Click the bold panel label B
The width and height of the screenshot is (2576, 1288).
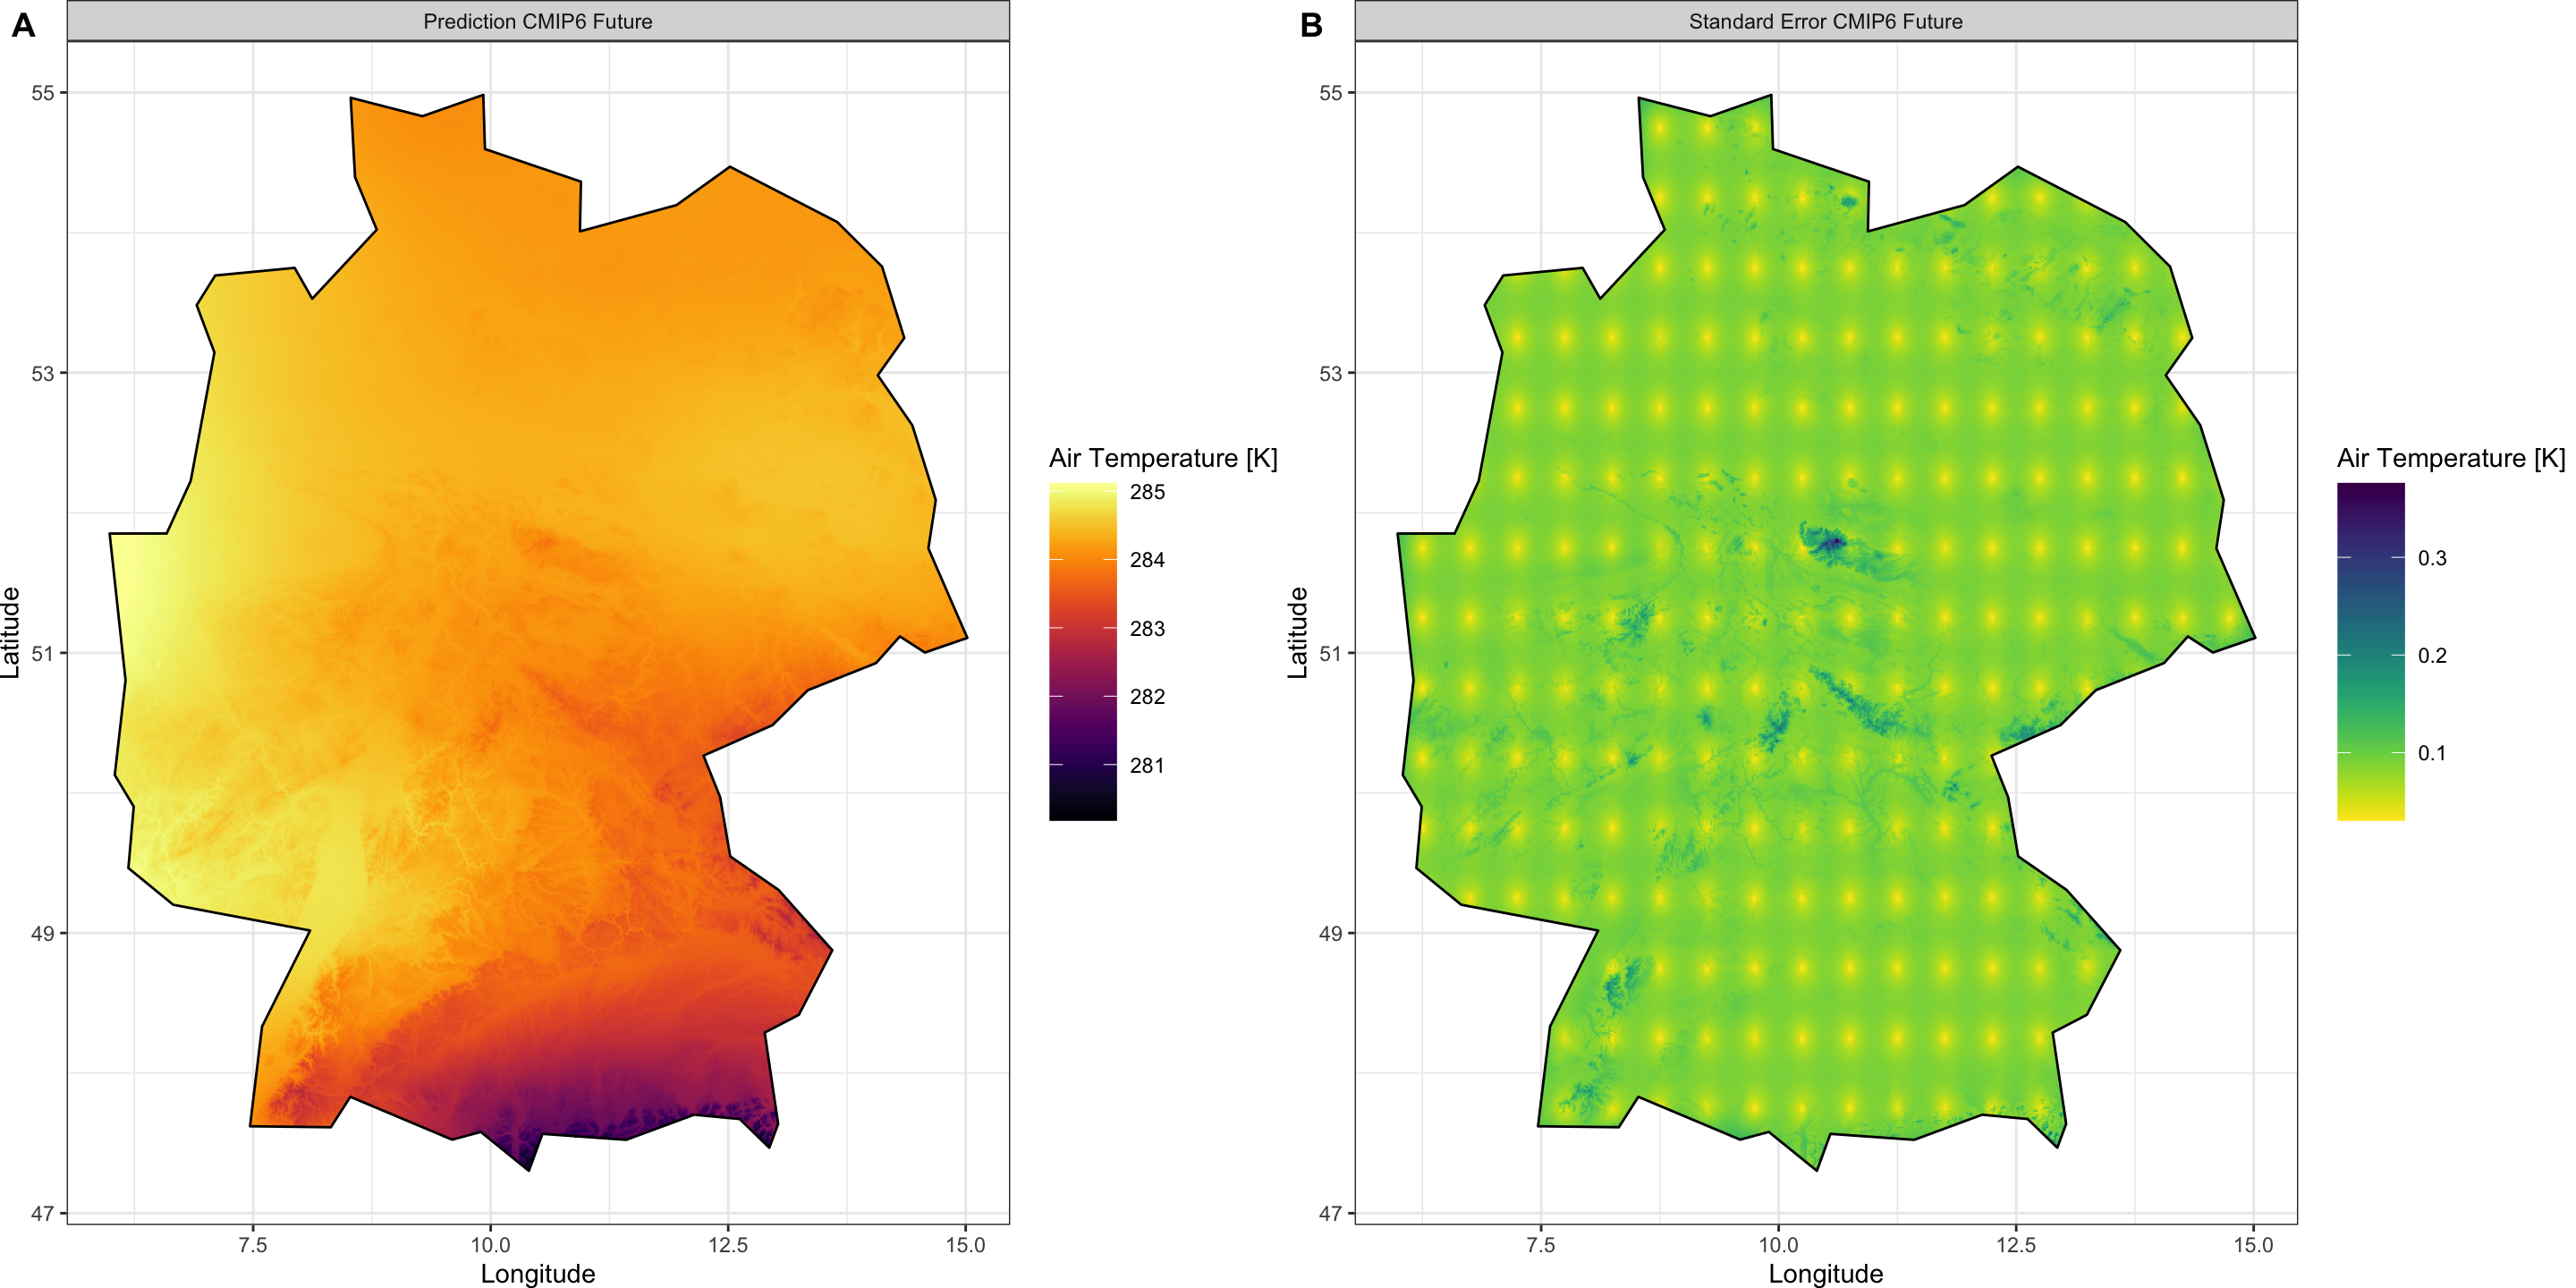pyautogui.click(x=1311, y=25)
